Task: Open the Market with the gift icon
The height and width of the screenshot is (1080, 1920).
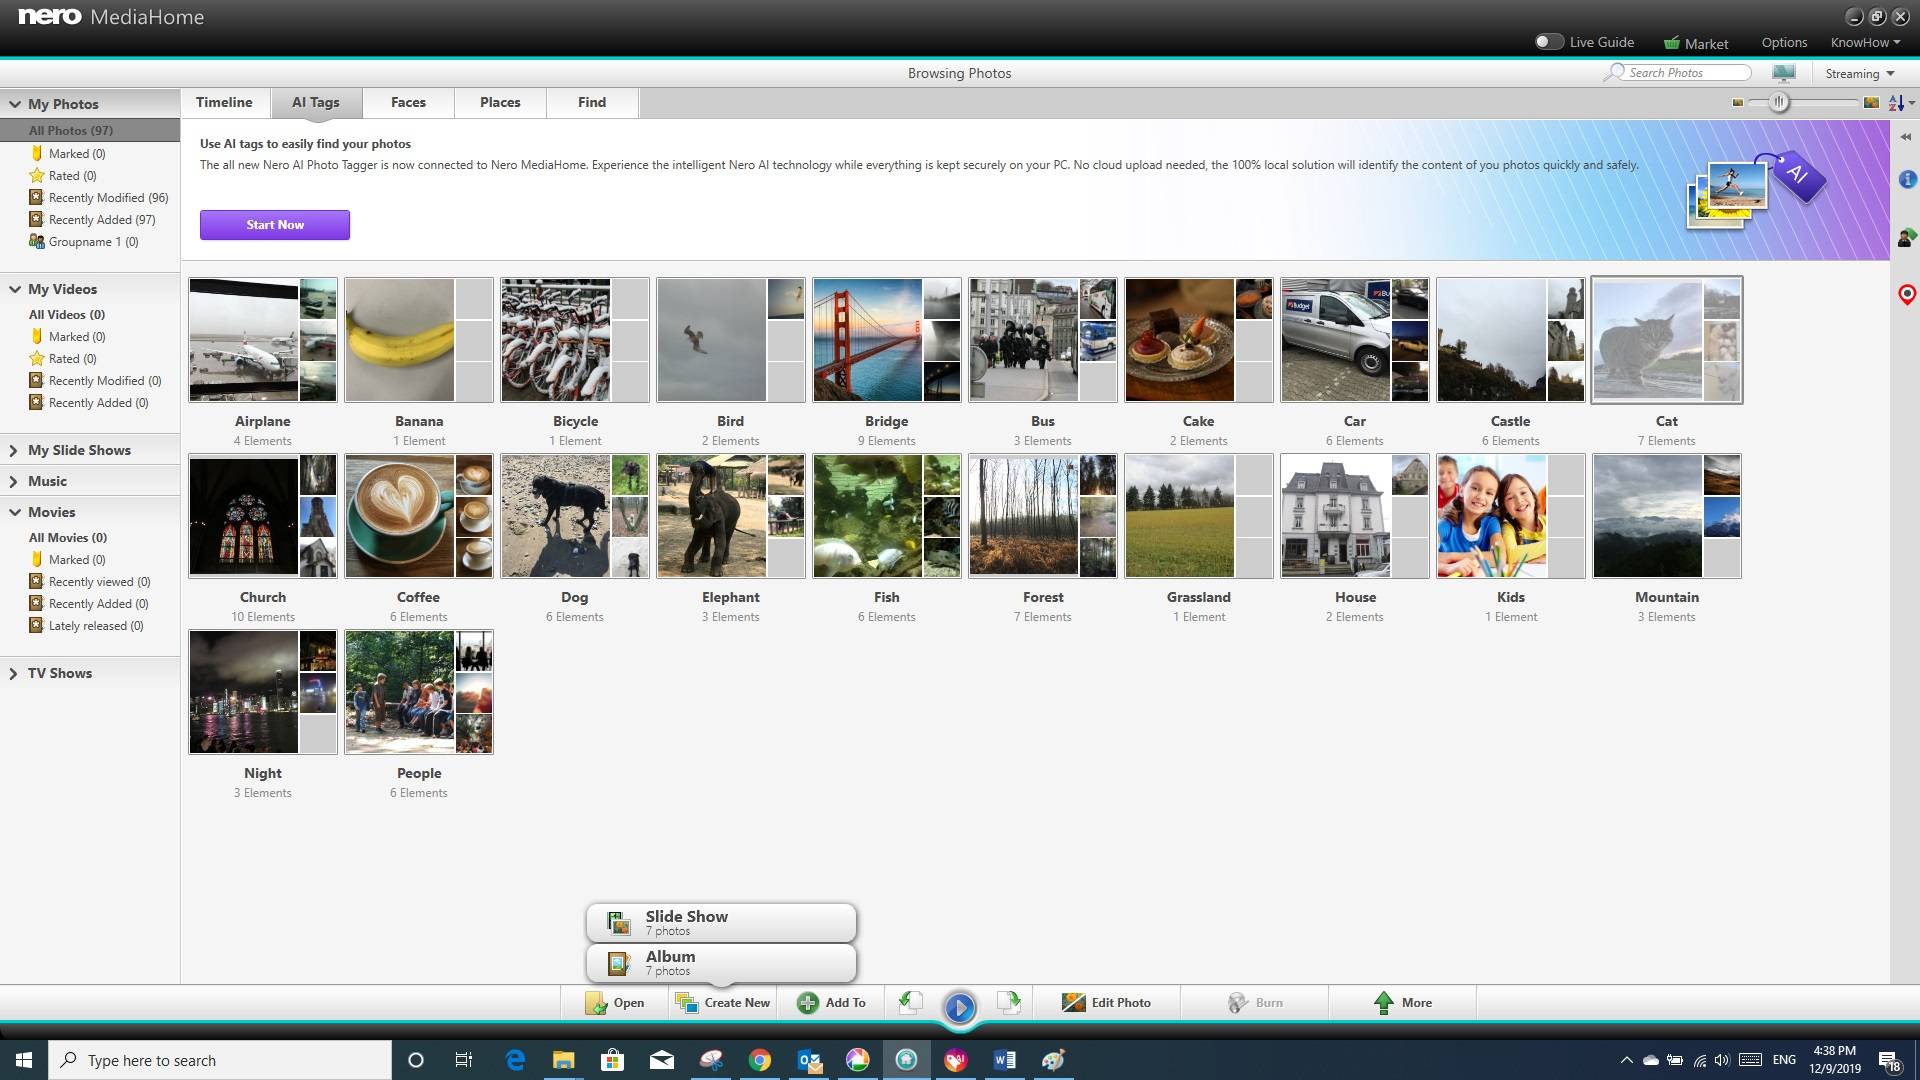Action: point(1674,42)
